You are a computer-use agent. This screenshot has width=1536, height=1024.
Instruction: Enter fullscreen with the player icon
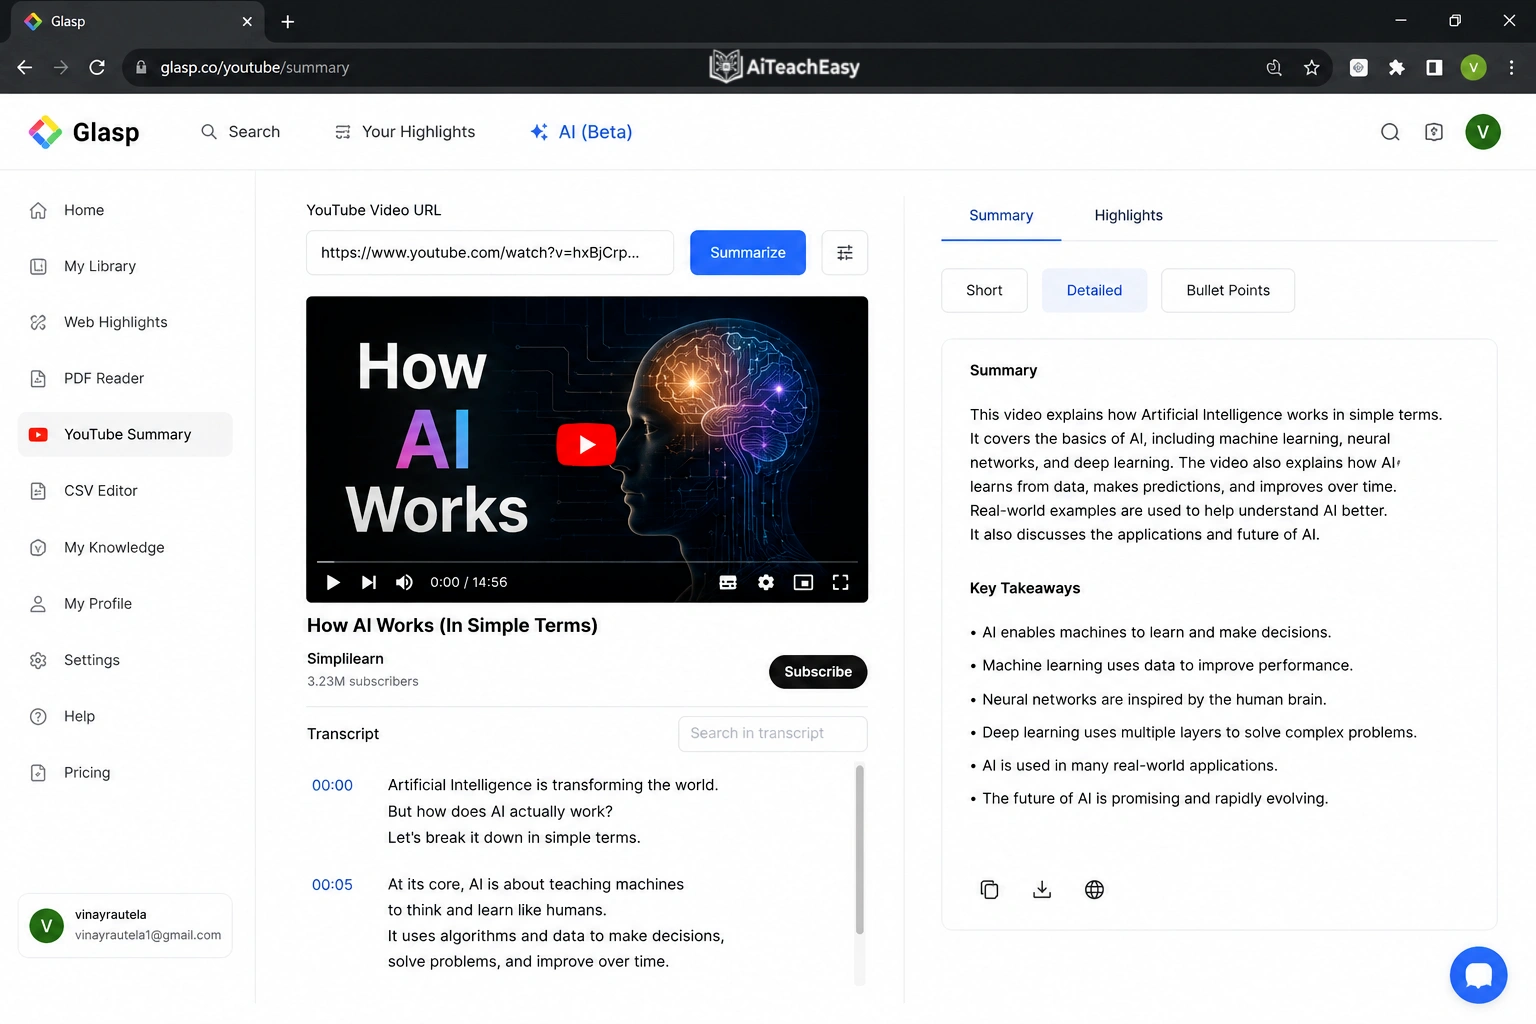pos(841,582)
